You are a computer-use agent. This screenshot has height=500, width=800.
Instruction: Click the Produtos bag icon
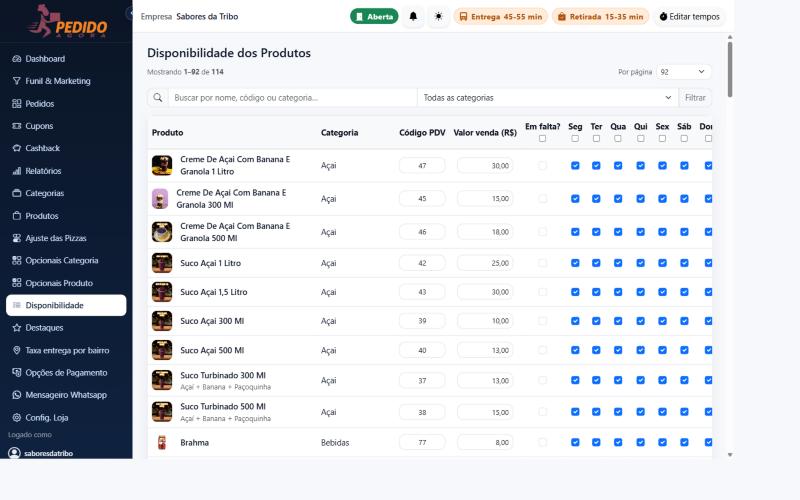[16, 216]
